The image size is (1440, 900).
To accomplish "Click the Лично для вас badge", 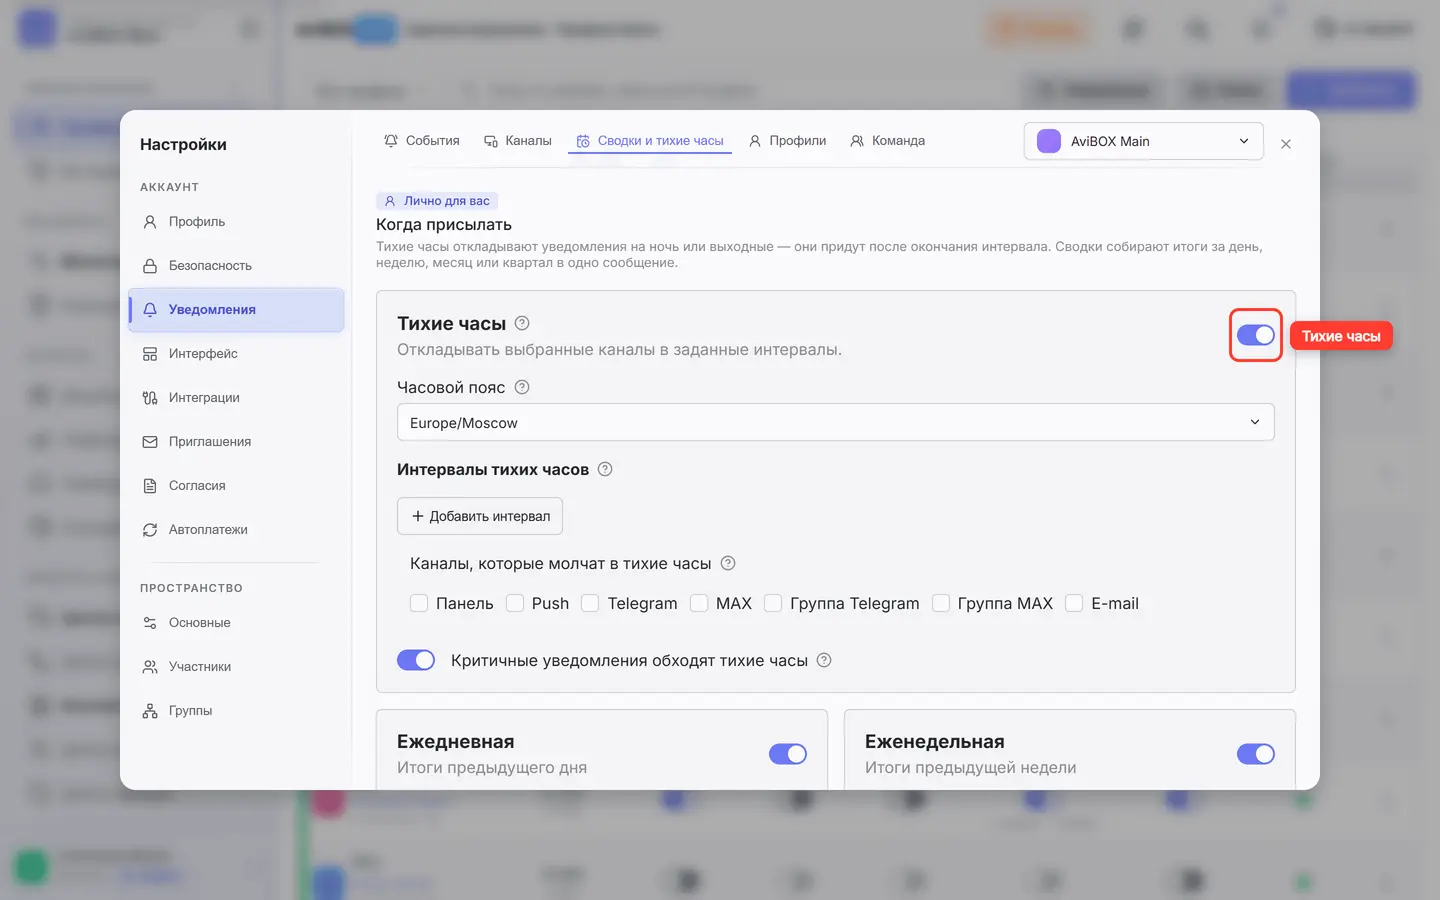I will (x=437, y=201).
